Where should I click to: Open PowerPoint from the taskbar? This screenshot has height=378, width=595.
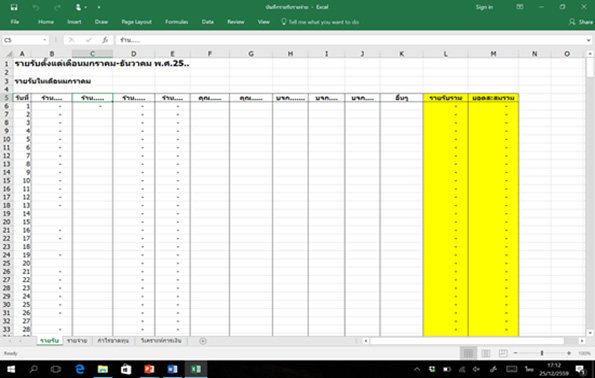click(149, 369)
